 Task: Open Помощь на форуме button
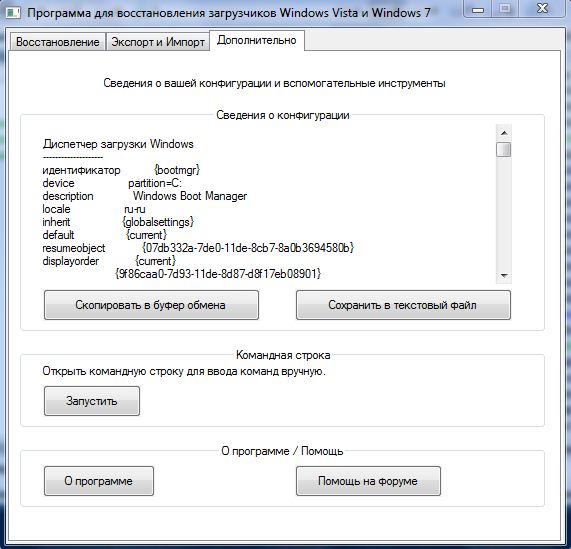click(x=368, y=481)
